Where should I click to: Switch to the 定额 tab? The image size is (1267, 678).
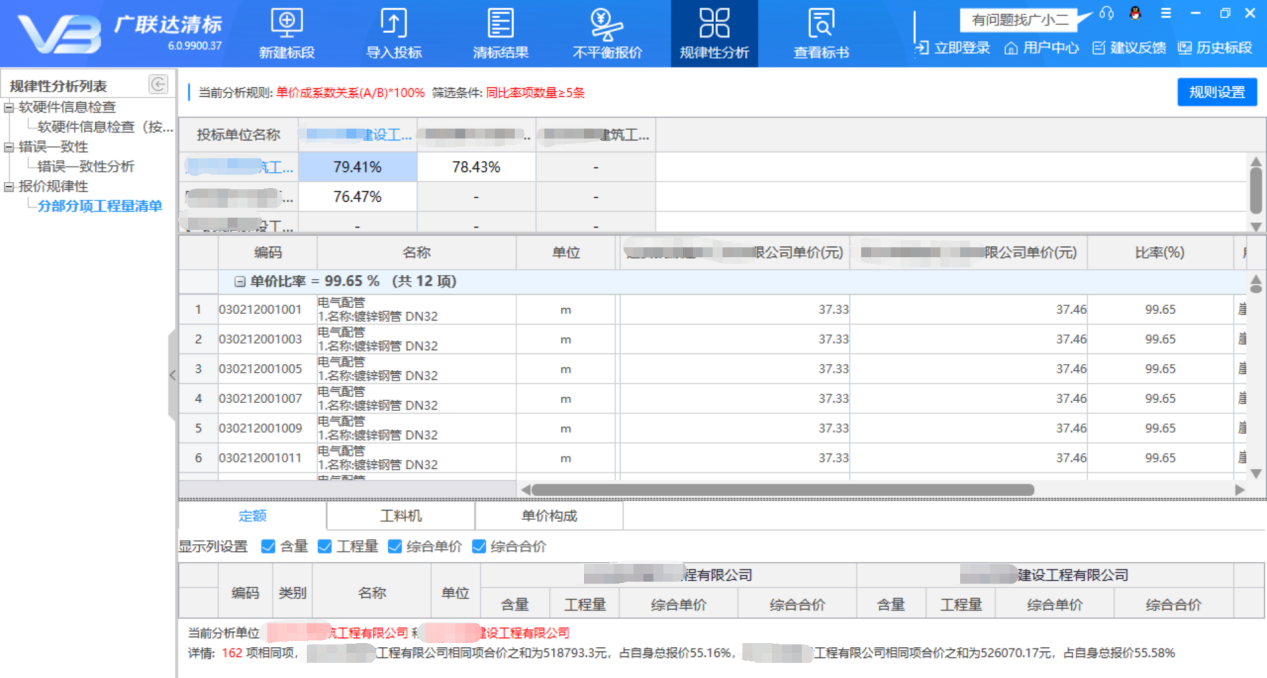point(253,516)
